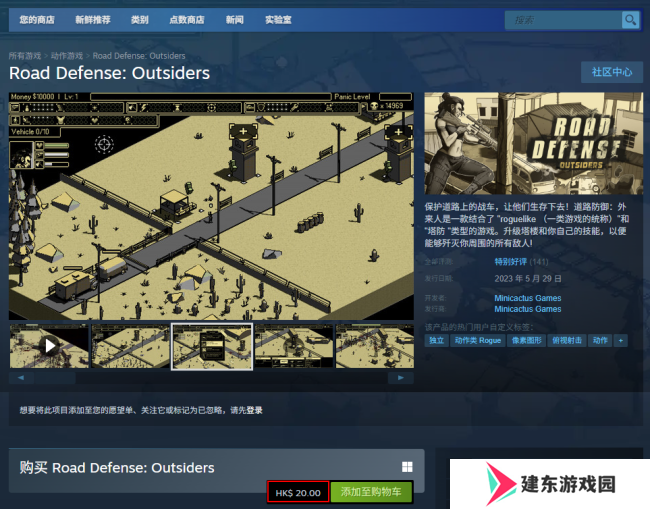Screen dimensions: 650x509
Task: Click the main game screenshot
Action: (x=211, y=206)
